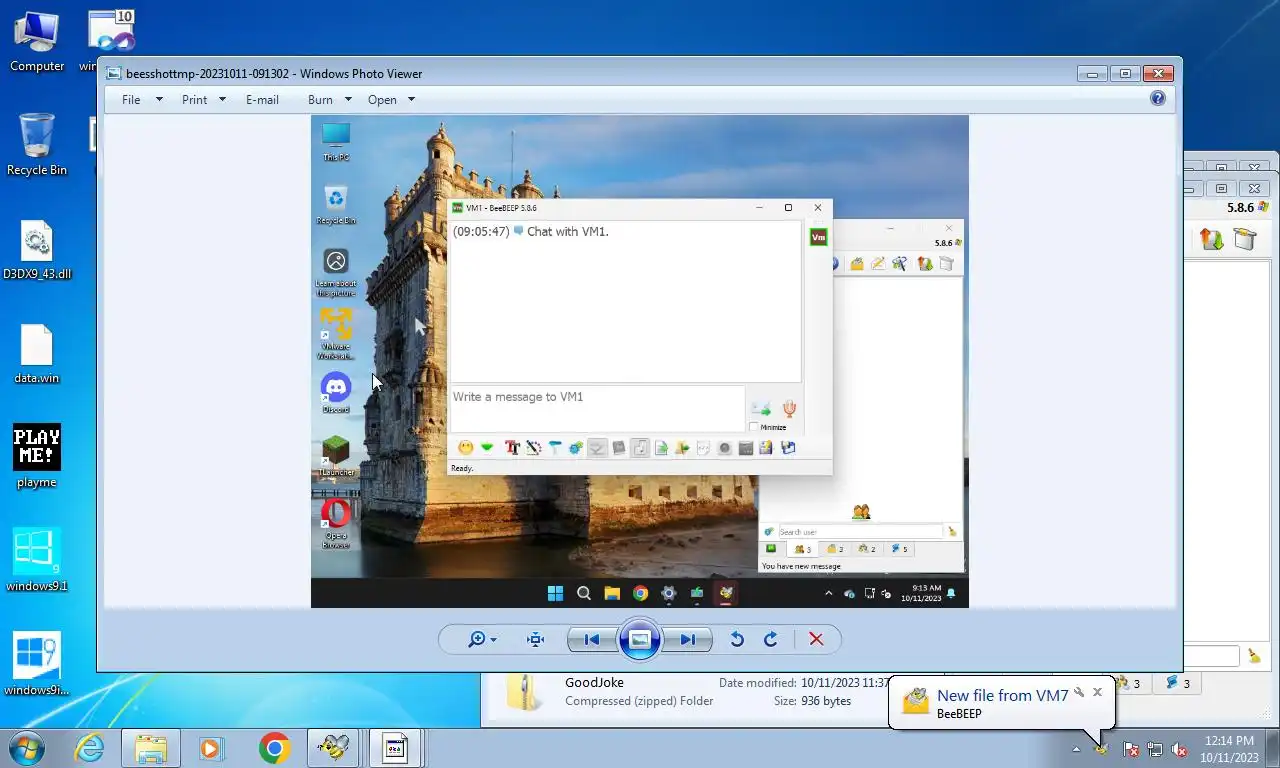Rotate the picture counterclockwise
The width and height of the screenshot is (1280, 768).
click(x=737, y=639)
